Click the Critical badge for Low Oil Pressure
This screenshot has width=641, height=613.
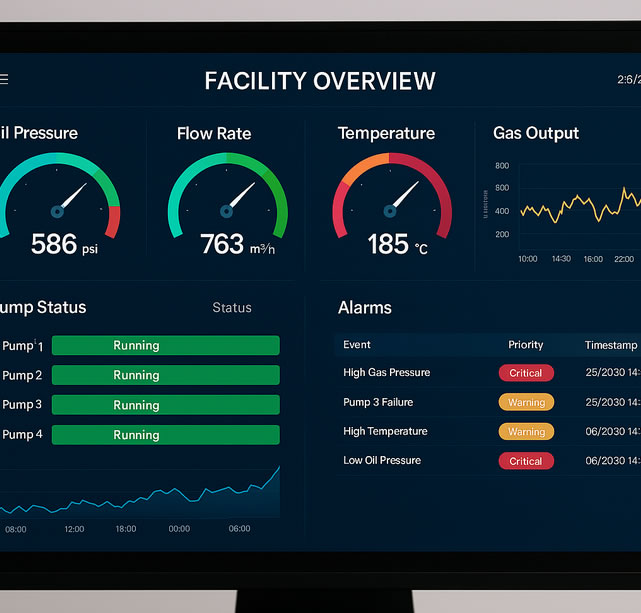(x=526, y=461)
